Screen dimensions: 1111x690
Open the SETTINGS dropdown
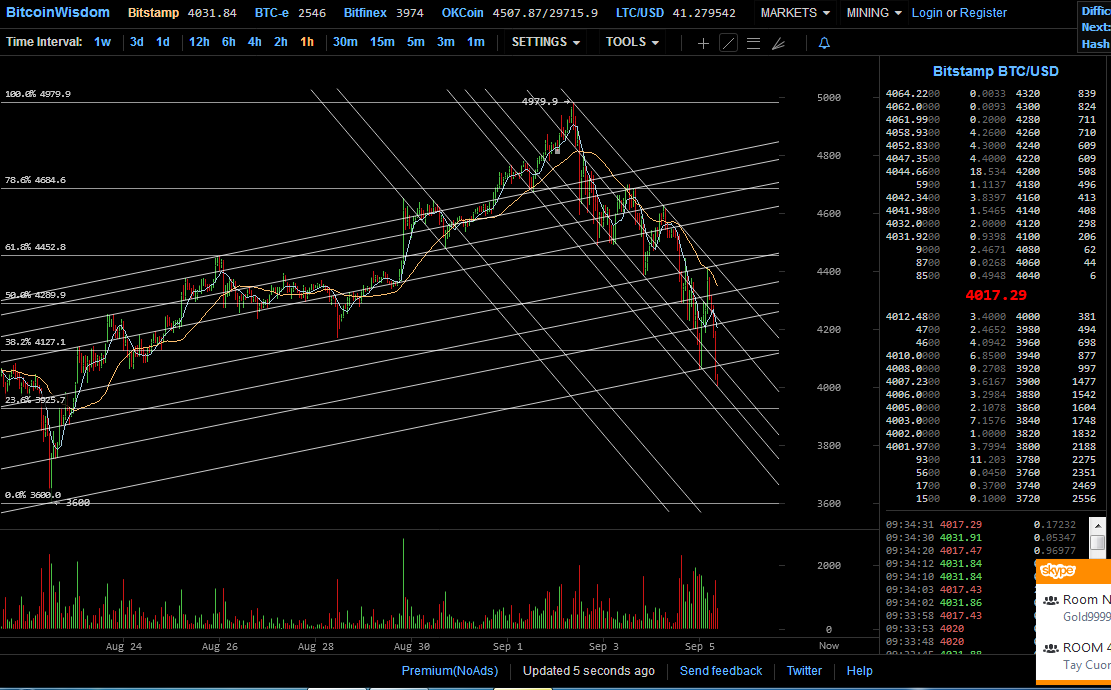point(546,42)
